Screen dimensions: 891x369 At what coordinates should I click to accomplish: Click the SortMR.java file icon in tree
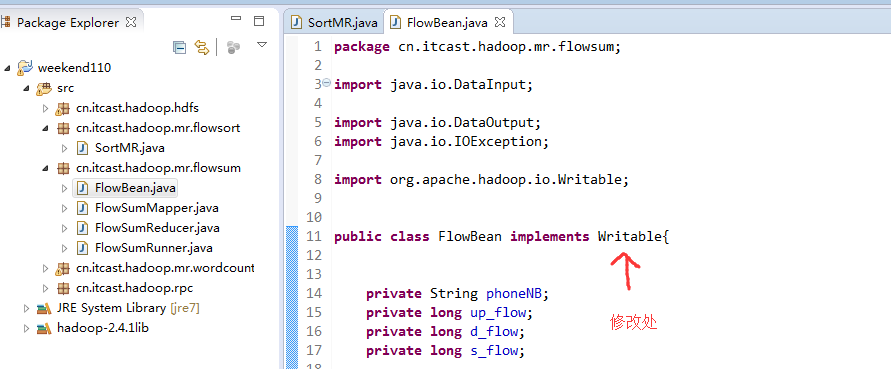82,148
